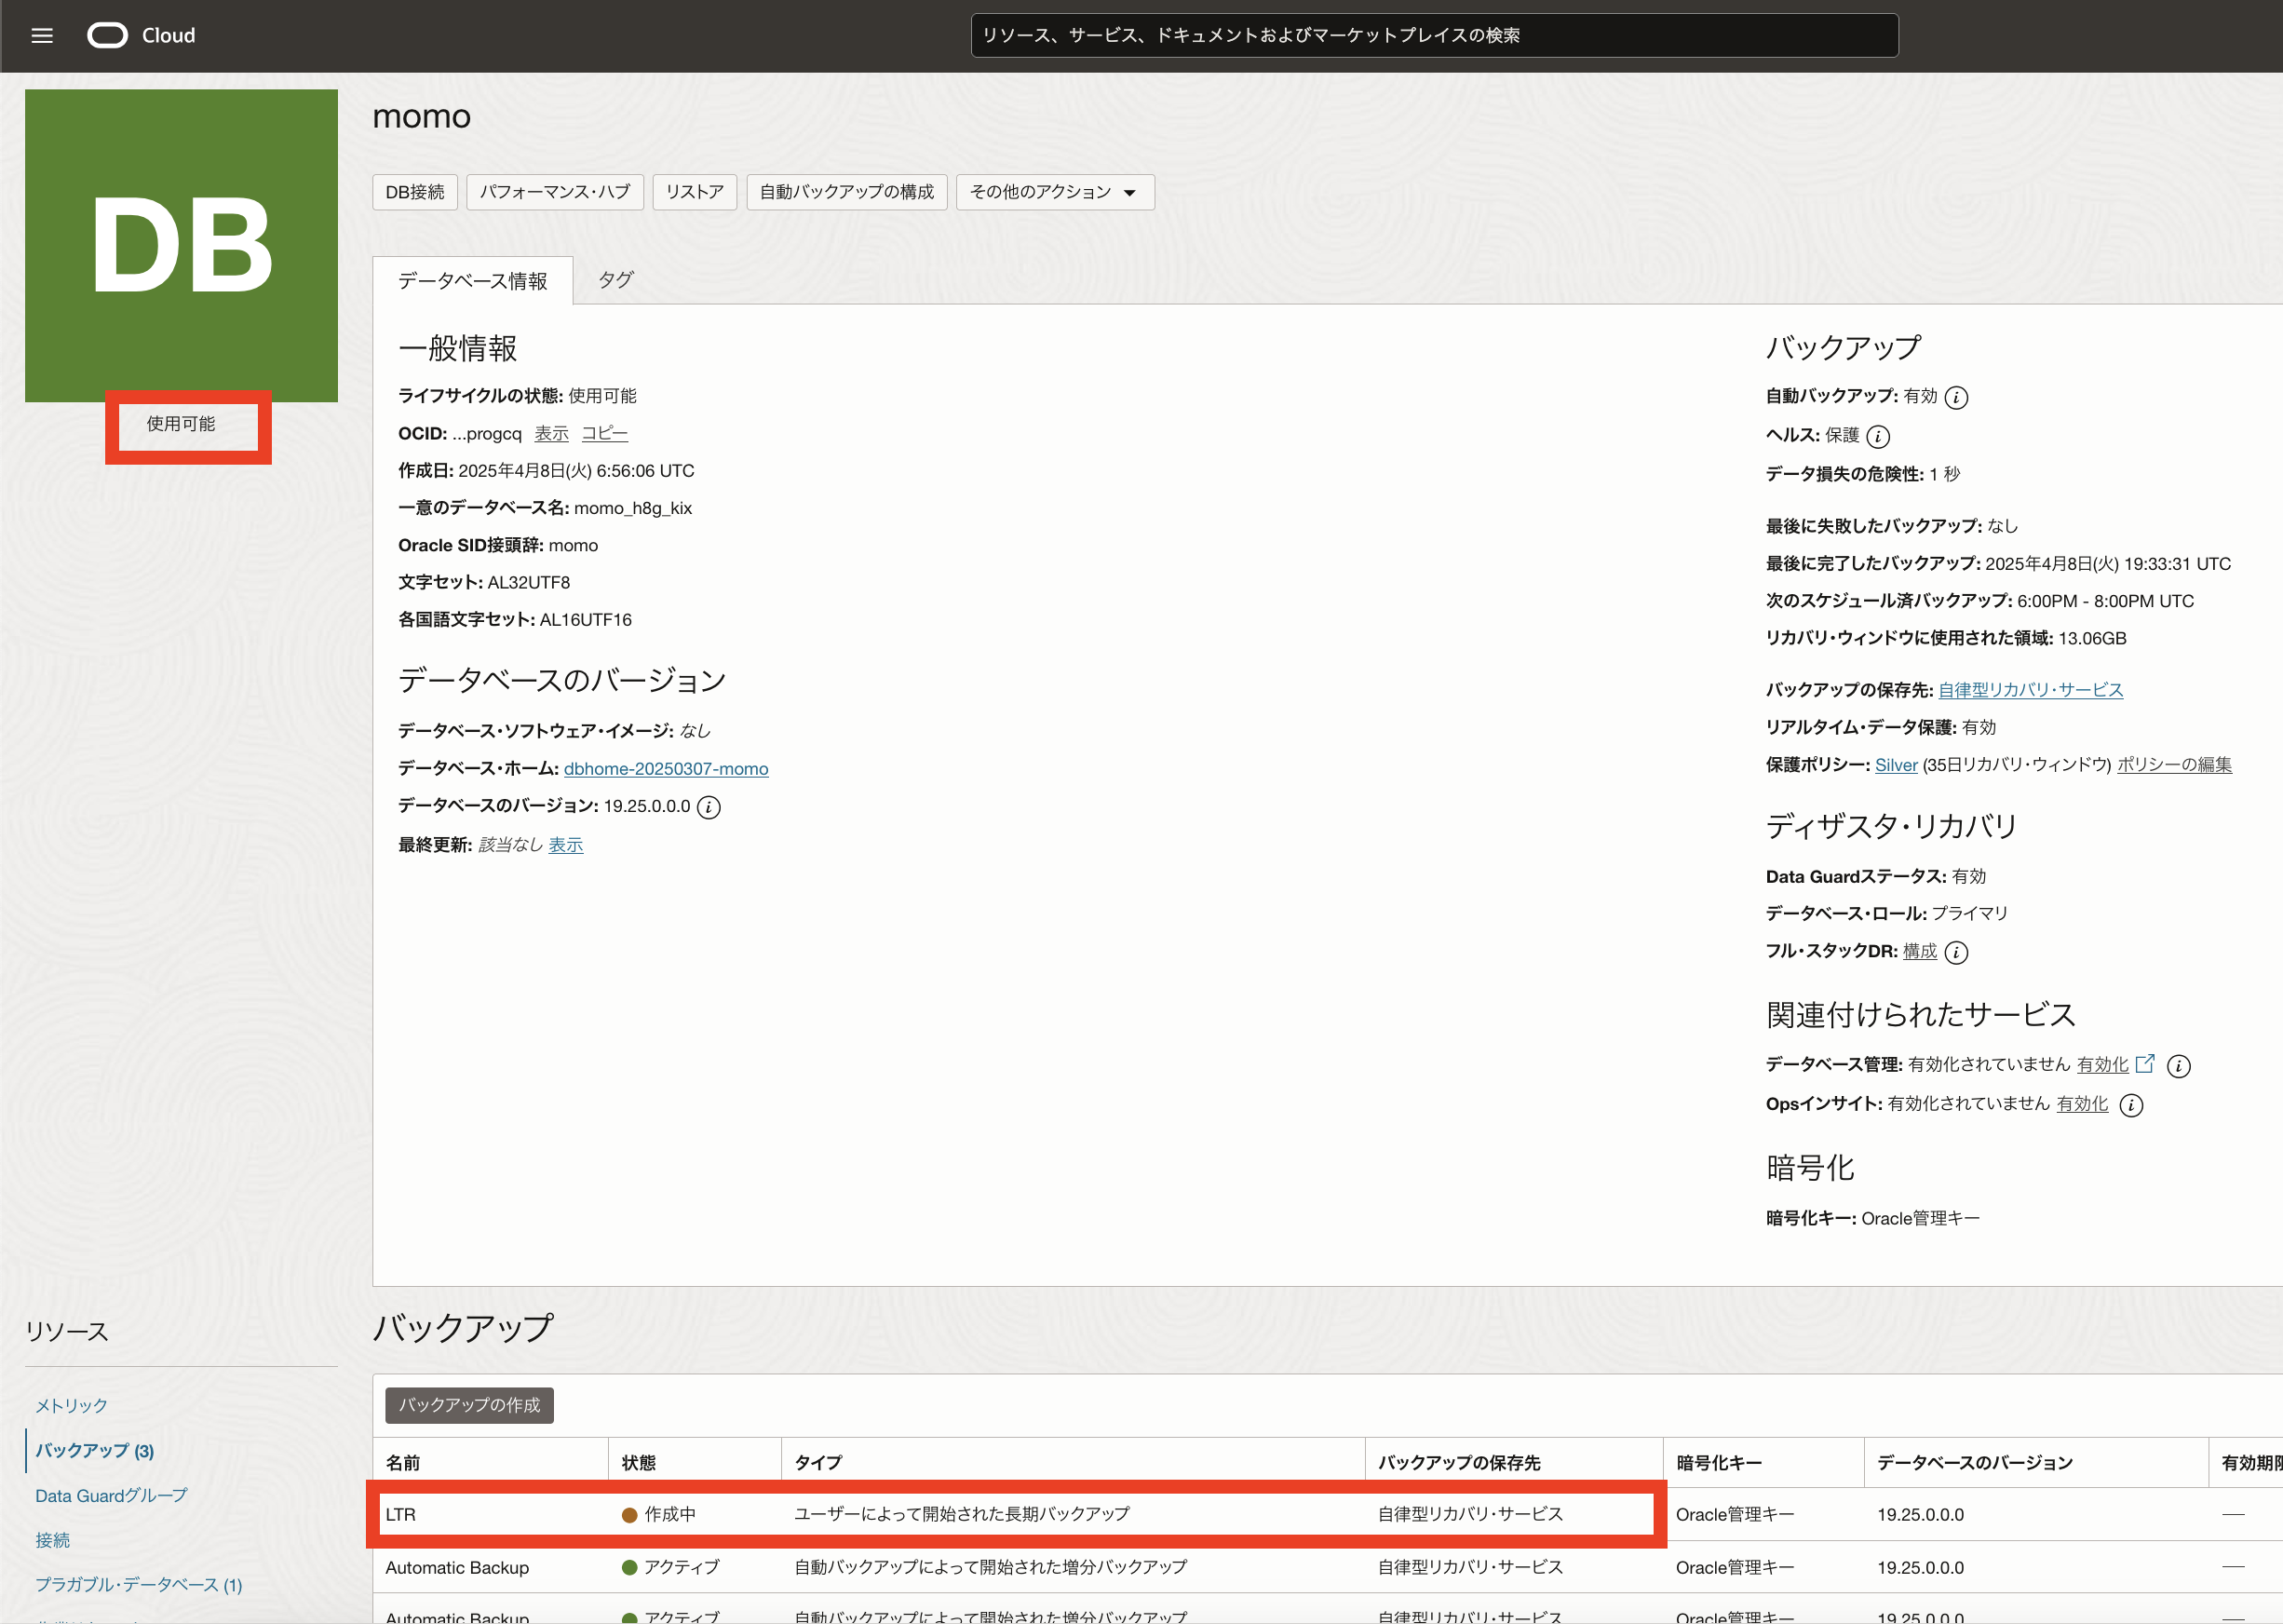This screenshot has width=2283, height=1624.
Task: Click the info icon next to 自動バックアップ
Action: (x=1956, y=397)
